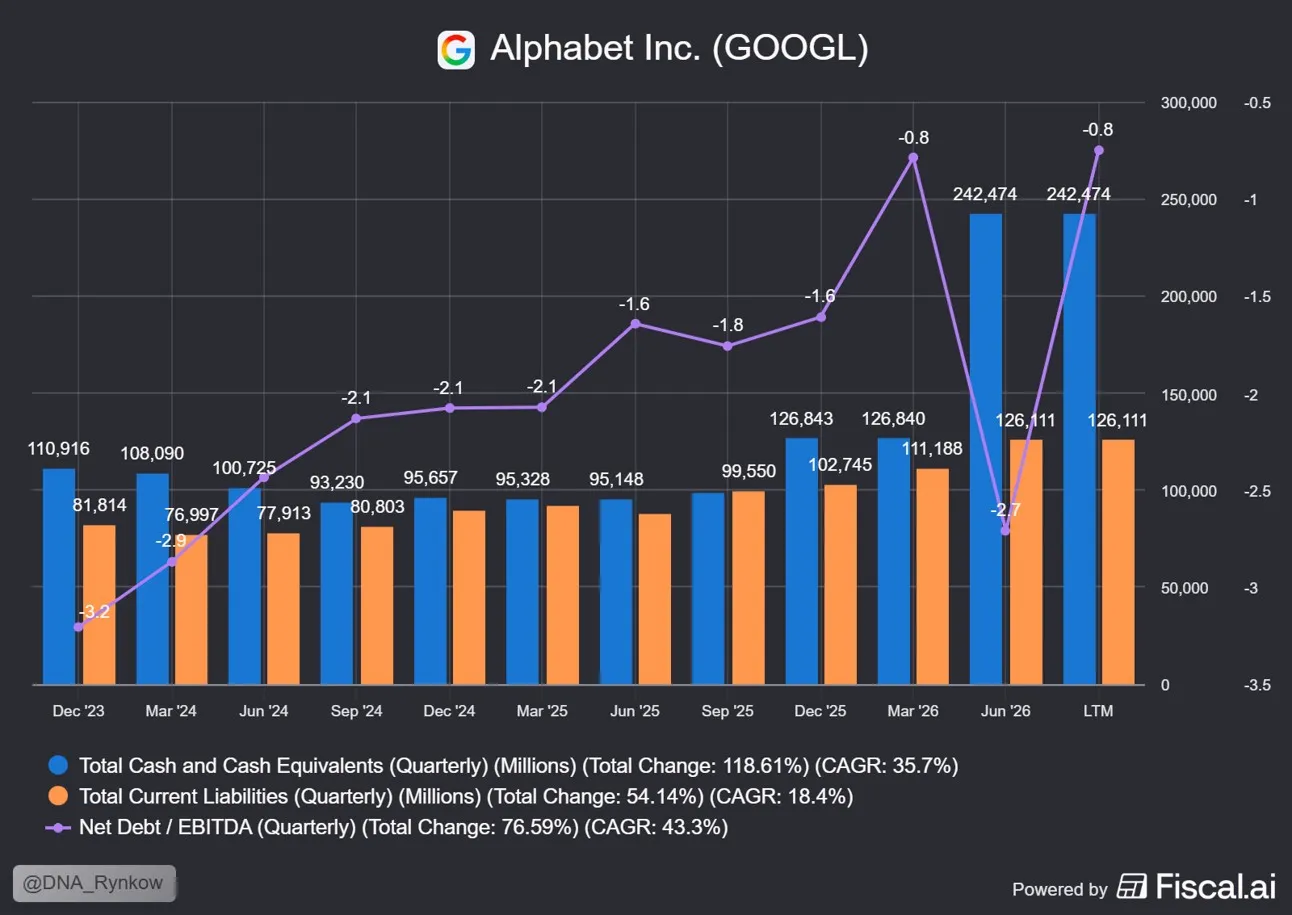The height and width of the screenshot is (915, 1292).
Task: Click the Jun '26 line point at -2.7
Action: (x=1005, y=530)
